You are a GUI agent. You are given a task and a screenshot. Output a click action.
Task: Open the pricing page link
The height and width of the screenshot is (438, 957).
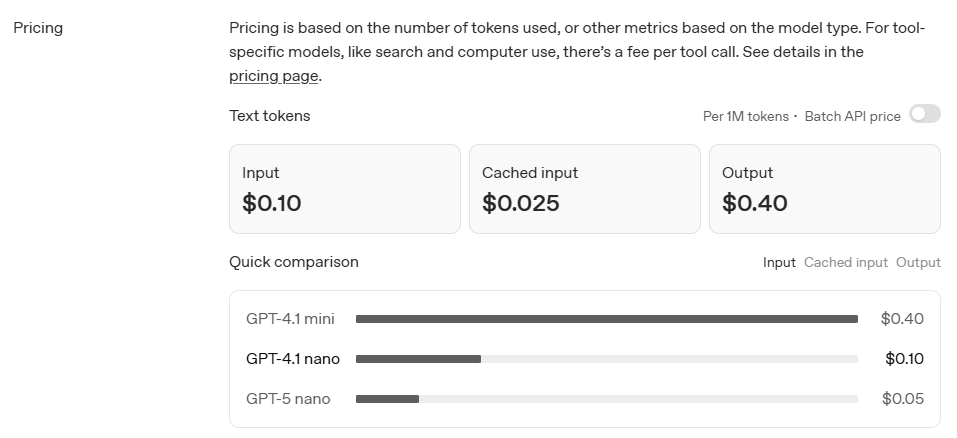[x=273, y=76]
